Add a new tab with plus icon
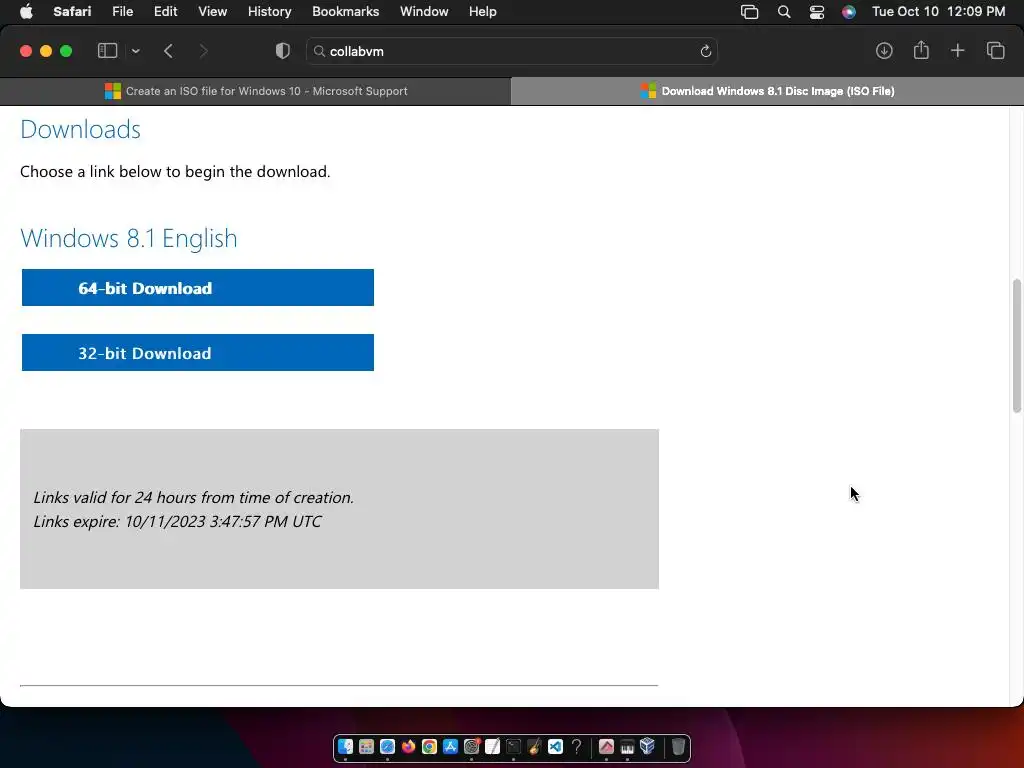The image size is (1024, 768). (x=957, y=51)
